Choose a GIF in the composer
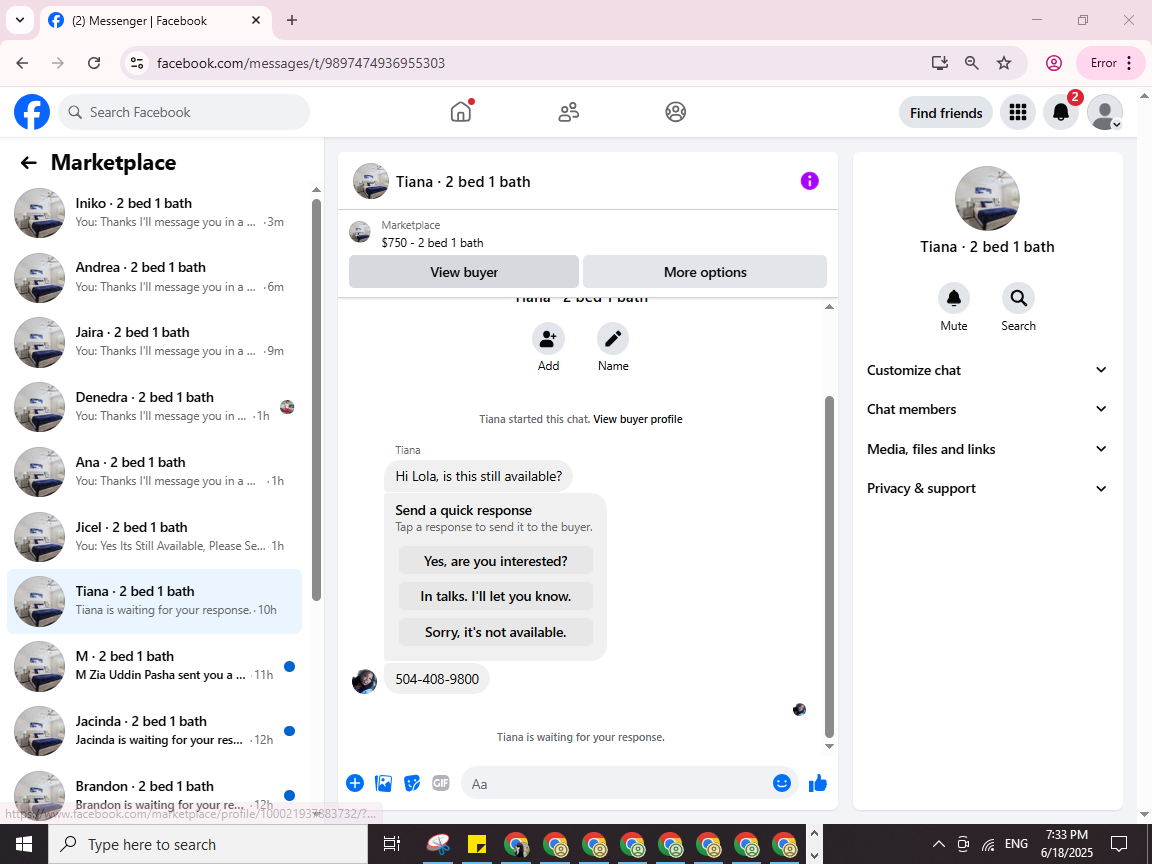Screen dimensions: 1152x864 441,783
